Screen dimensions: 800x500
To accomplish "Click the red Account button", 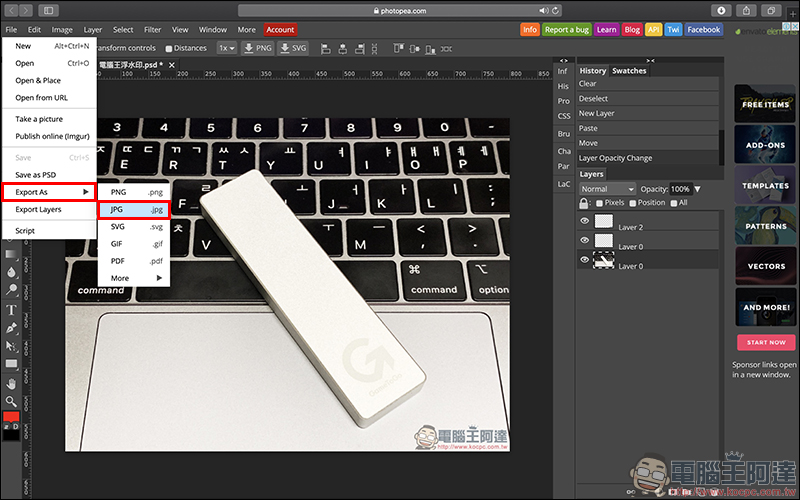I will click(x=280, y=30).
